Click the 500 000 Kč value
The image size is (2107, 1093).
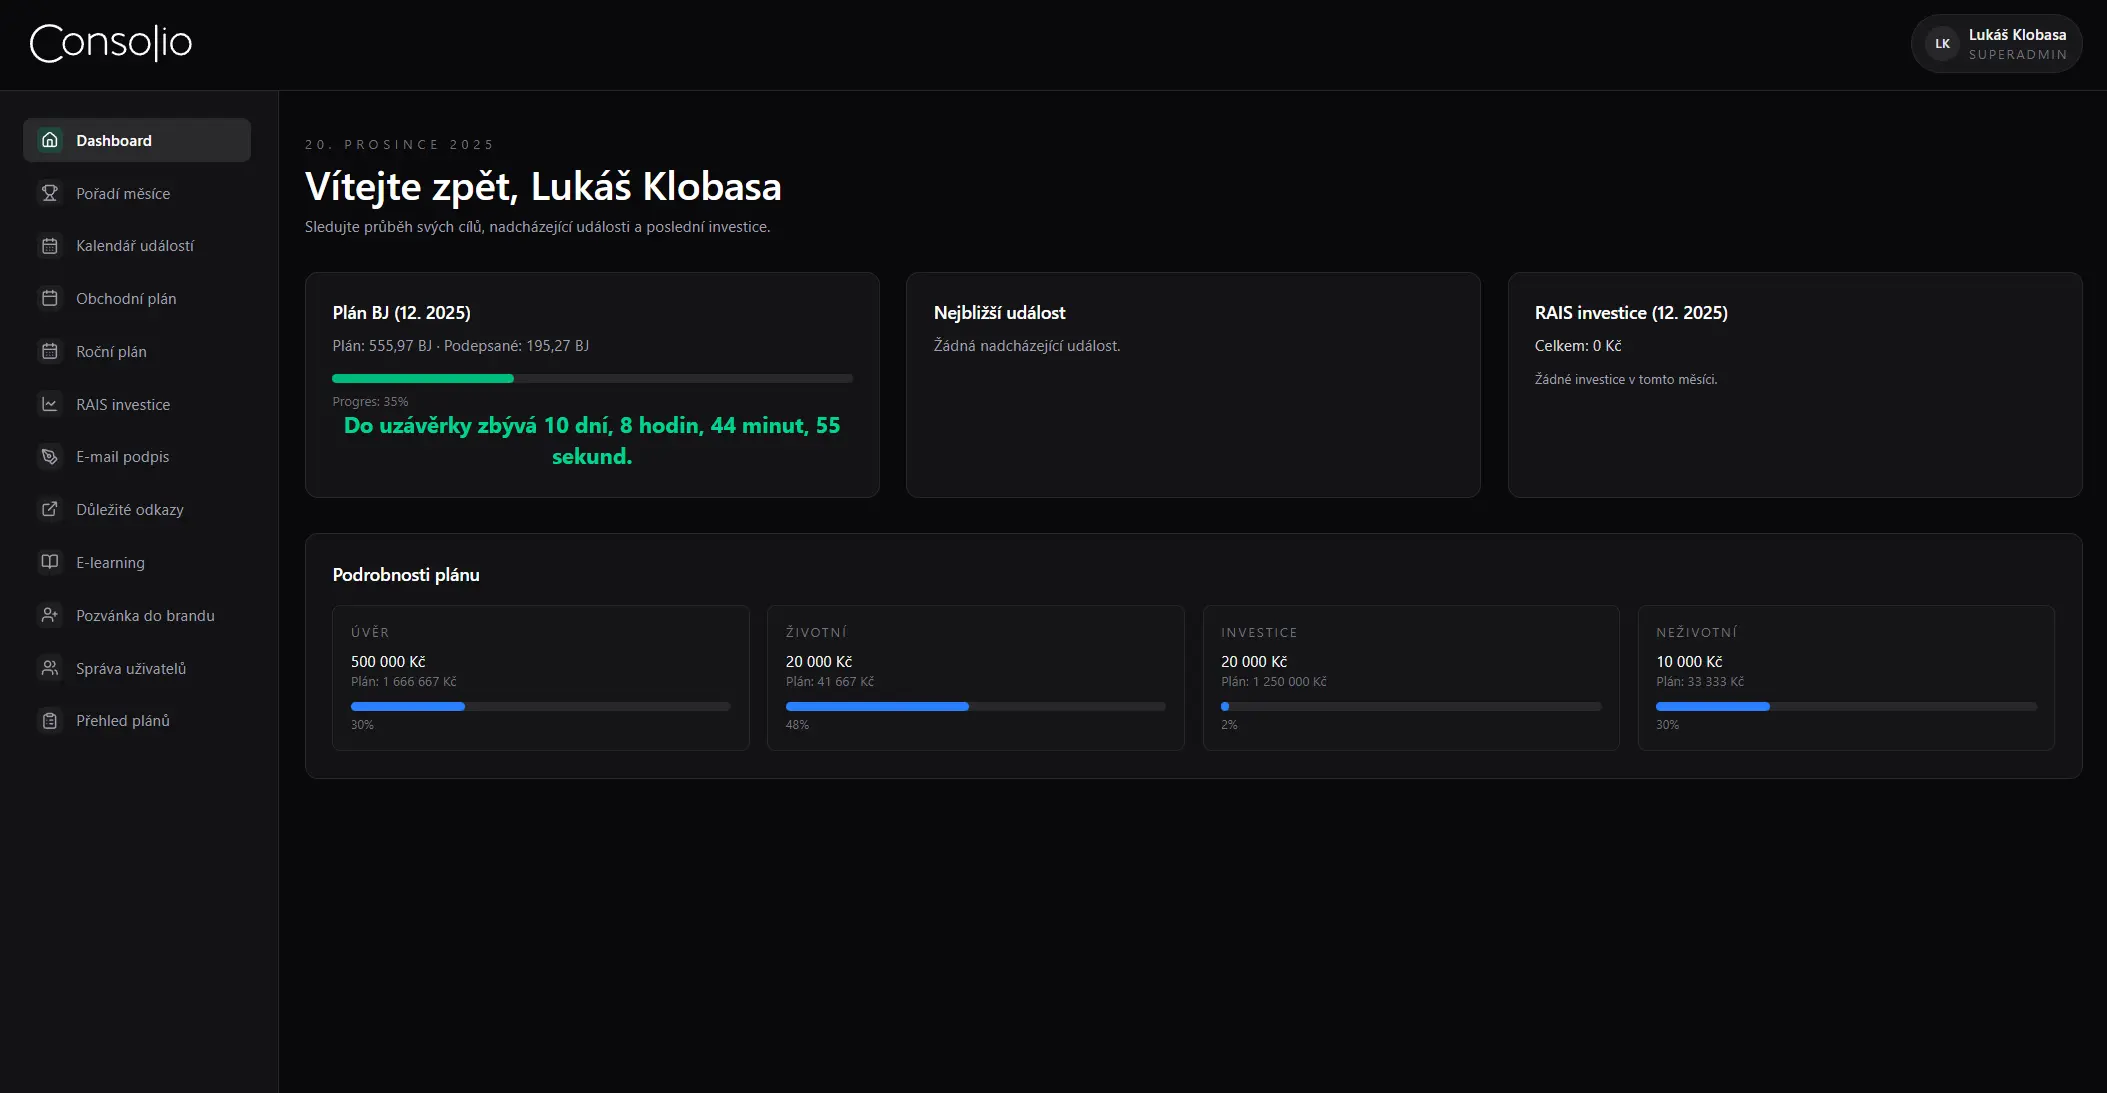[388, 662]
